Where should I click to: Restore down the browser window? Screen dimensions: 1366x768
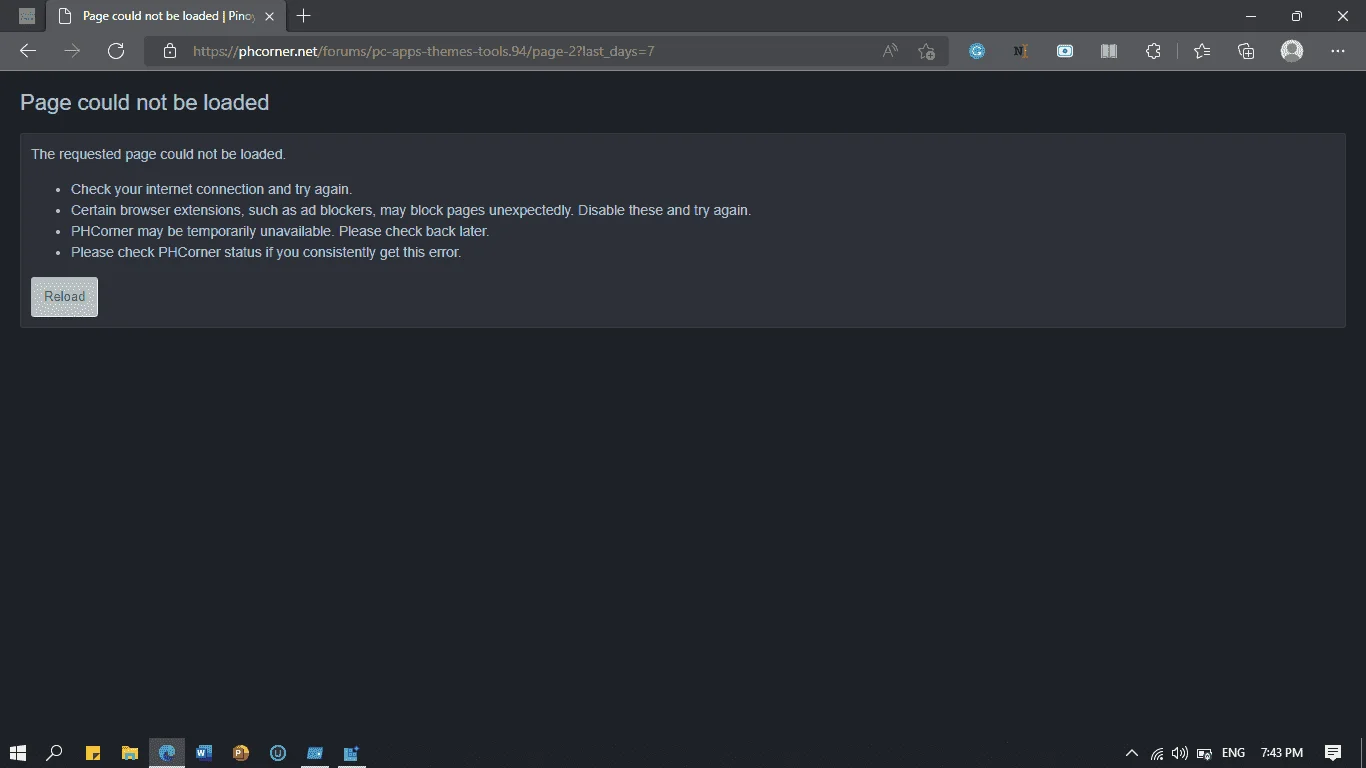[1297, 16]
